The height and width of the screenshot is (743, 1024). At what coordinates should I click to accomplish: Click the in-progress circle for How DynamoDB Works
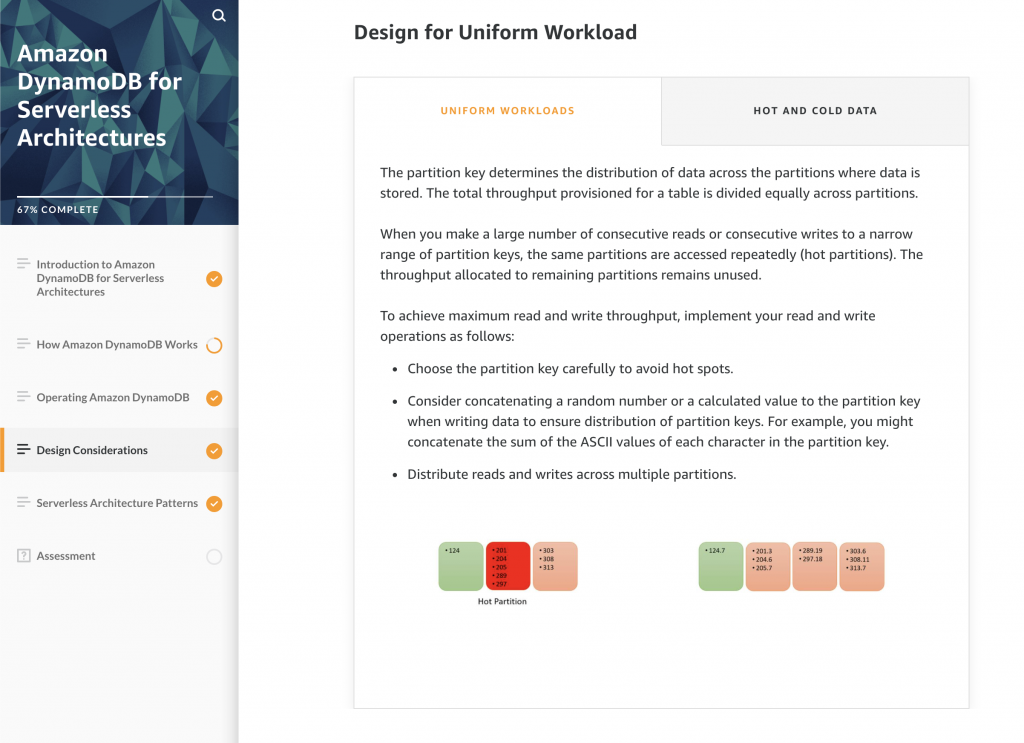214,346
